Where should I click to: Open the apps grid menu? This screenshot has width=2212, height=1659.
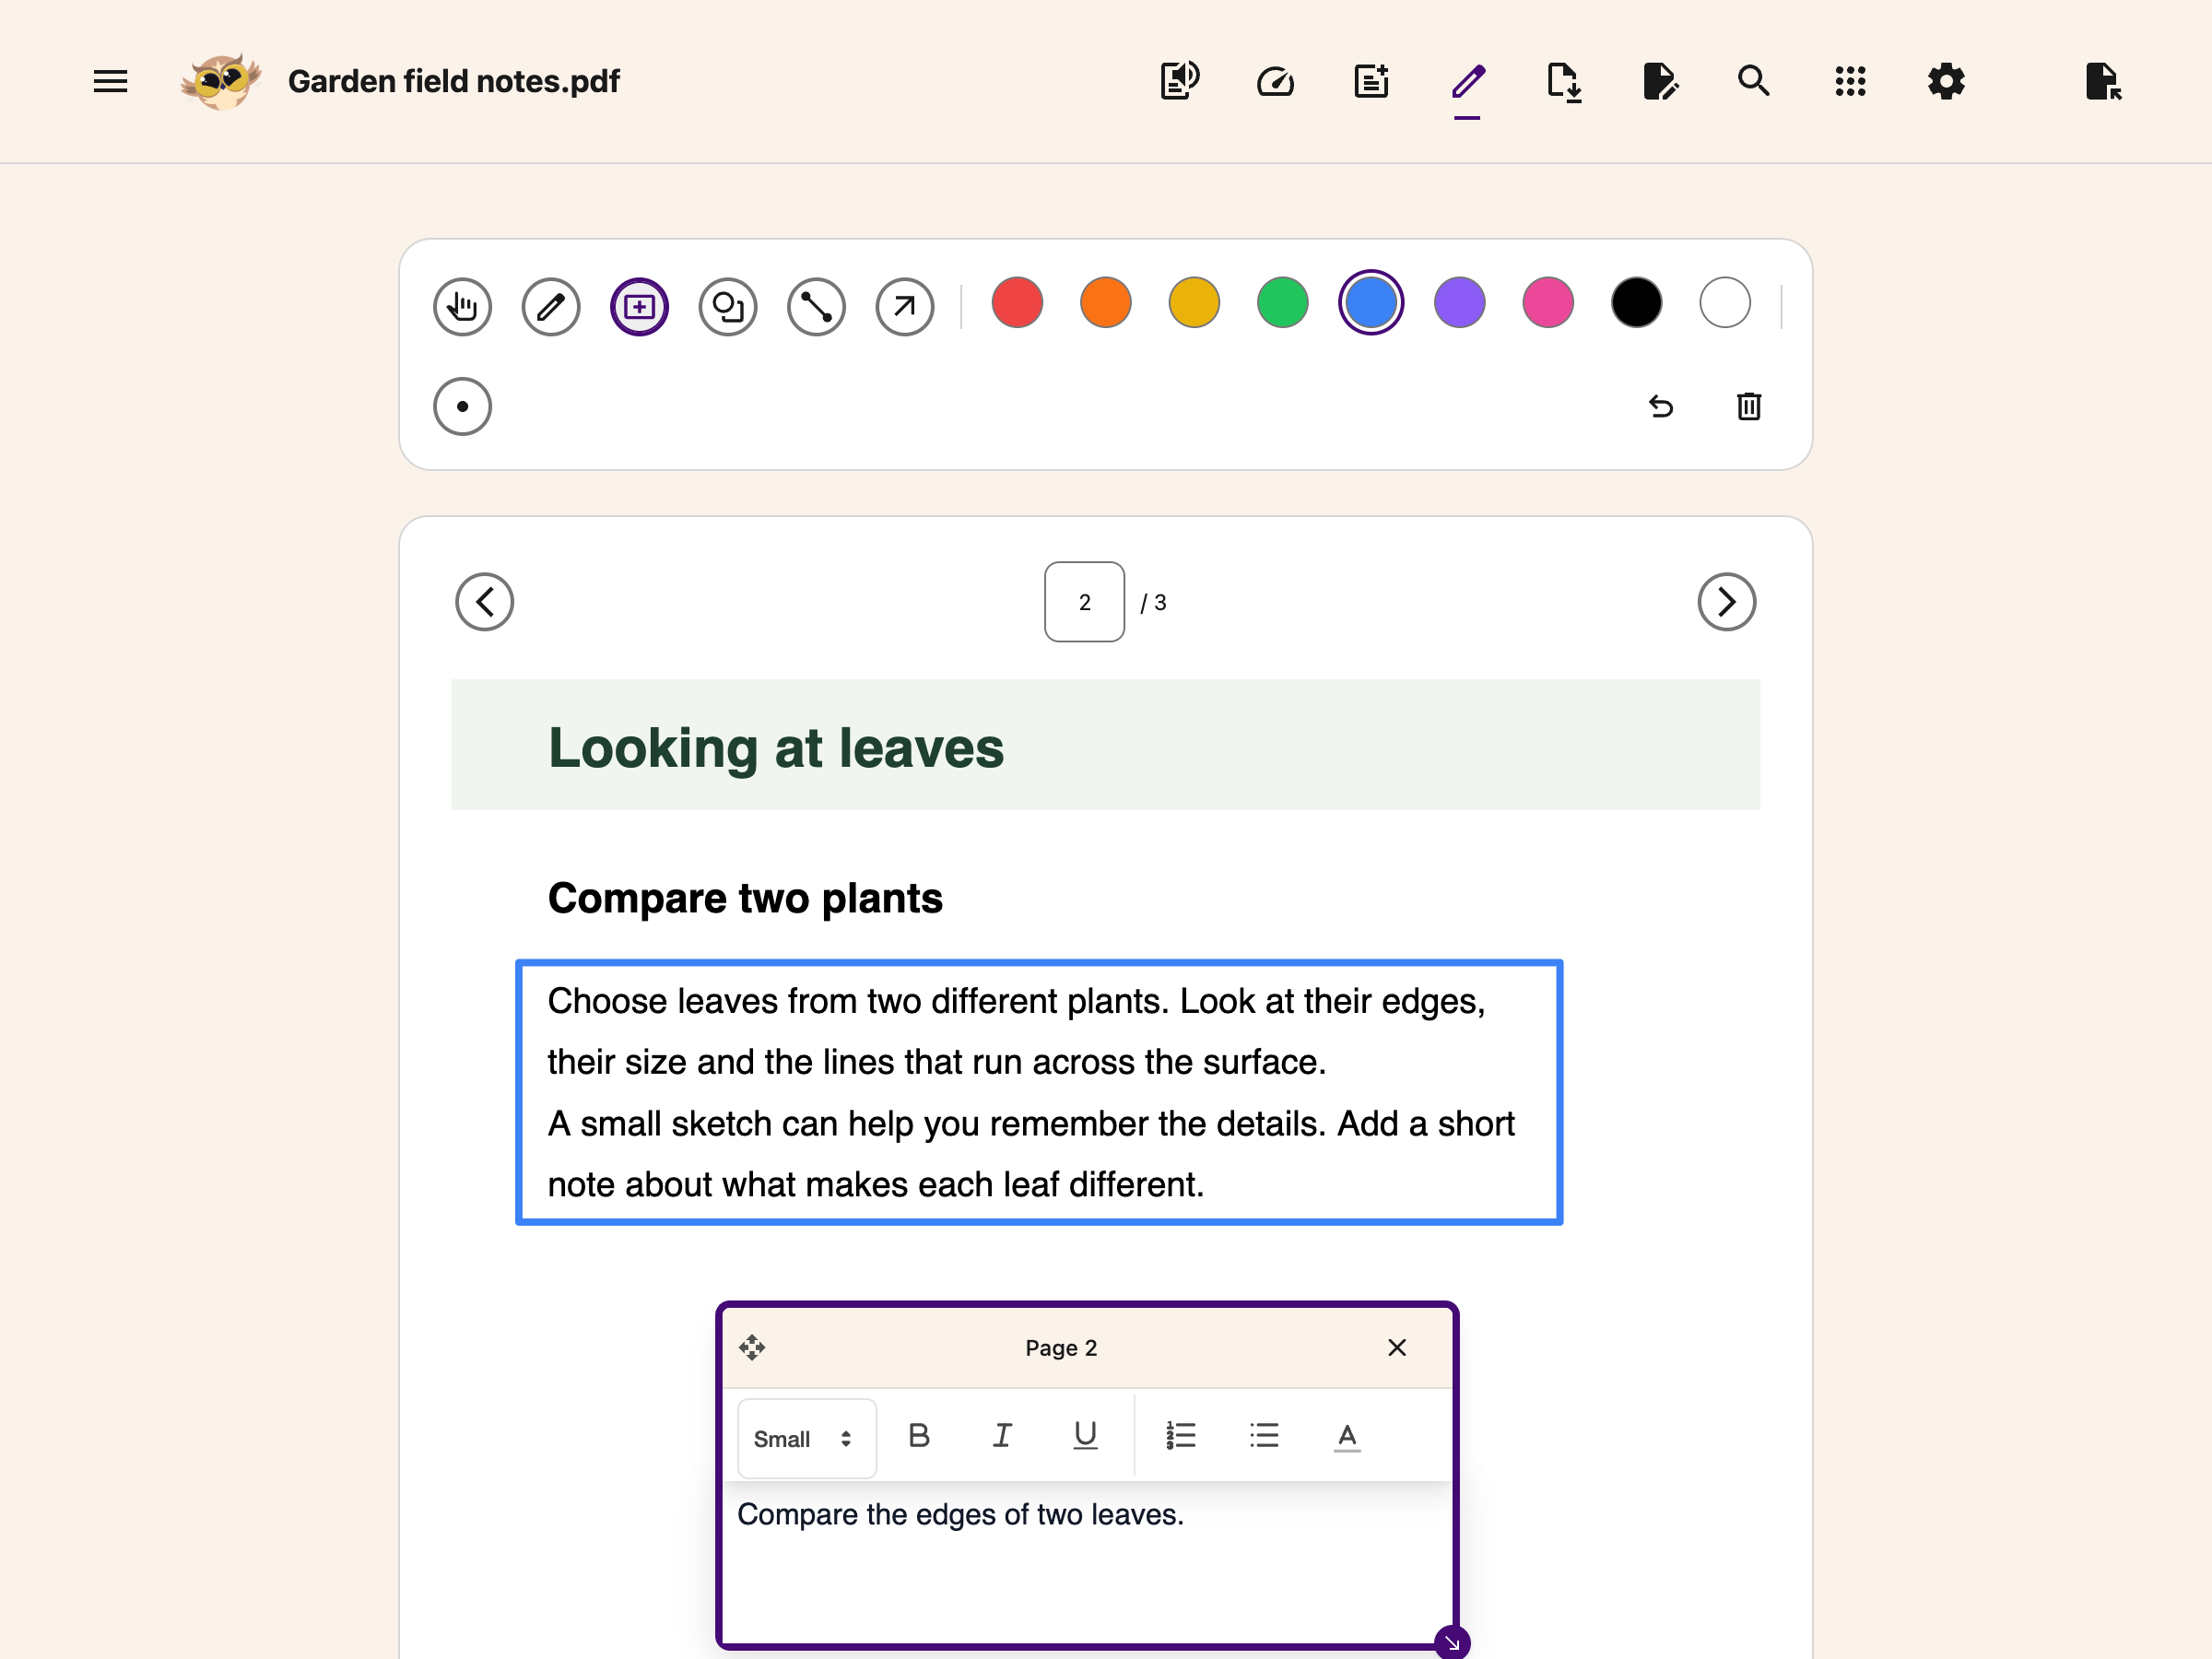pos(1850,81)
